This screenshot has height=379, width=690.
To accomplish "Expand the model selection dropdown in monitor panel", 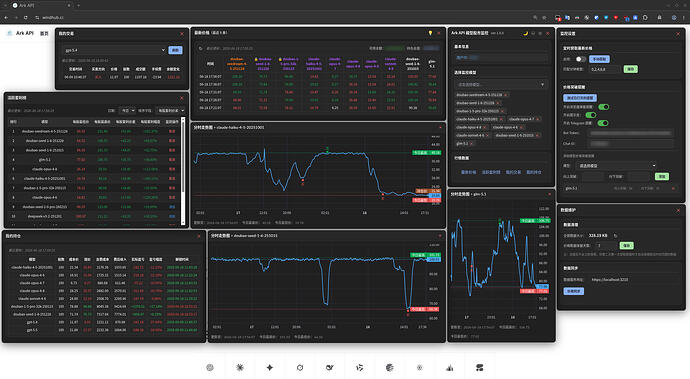I will pyautogui.click(x=501, y=84).
